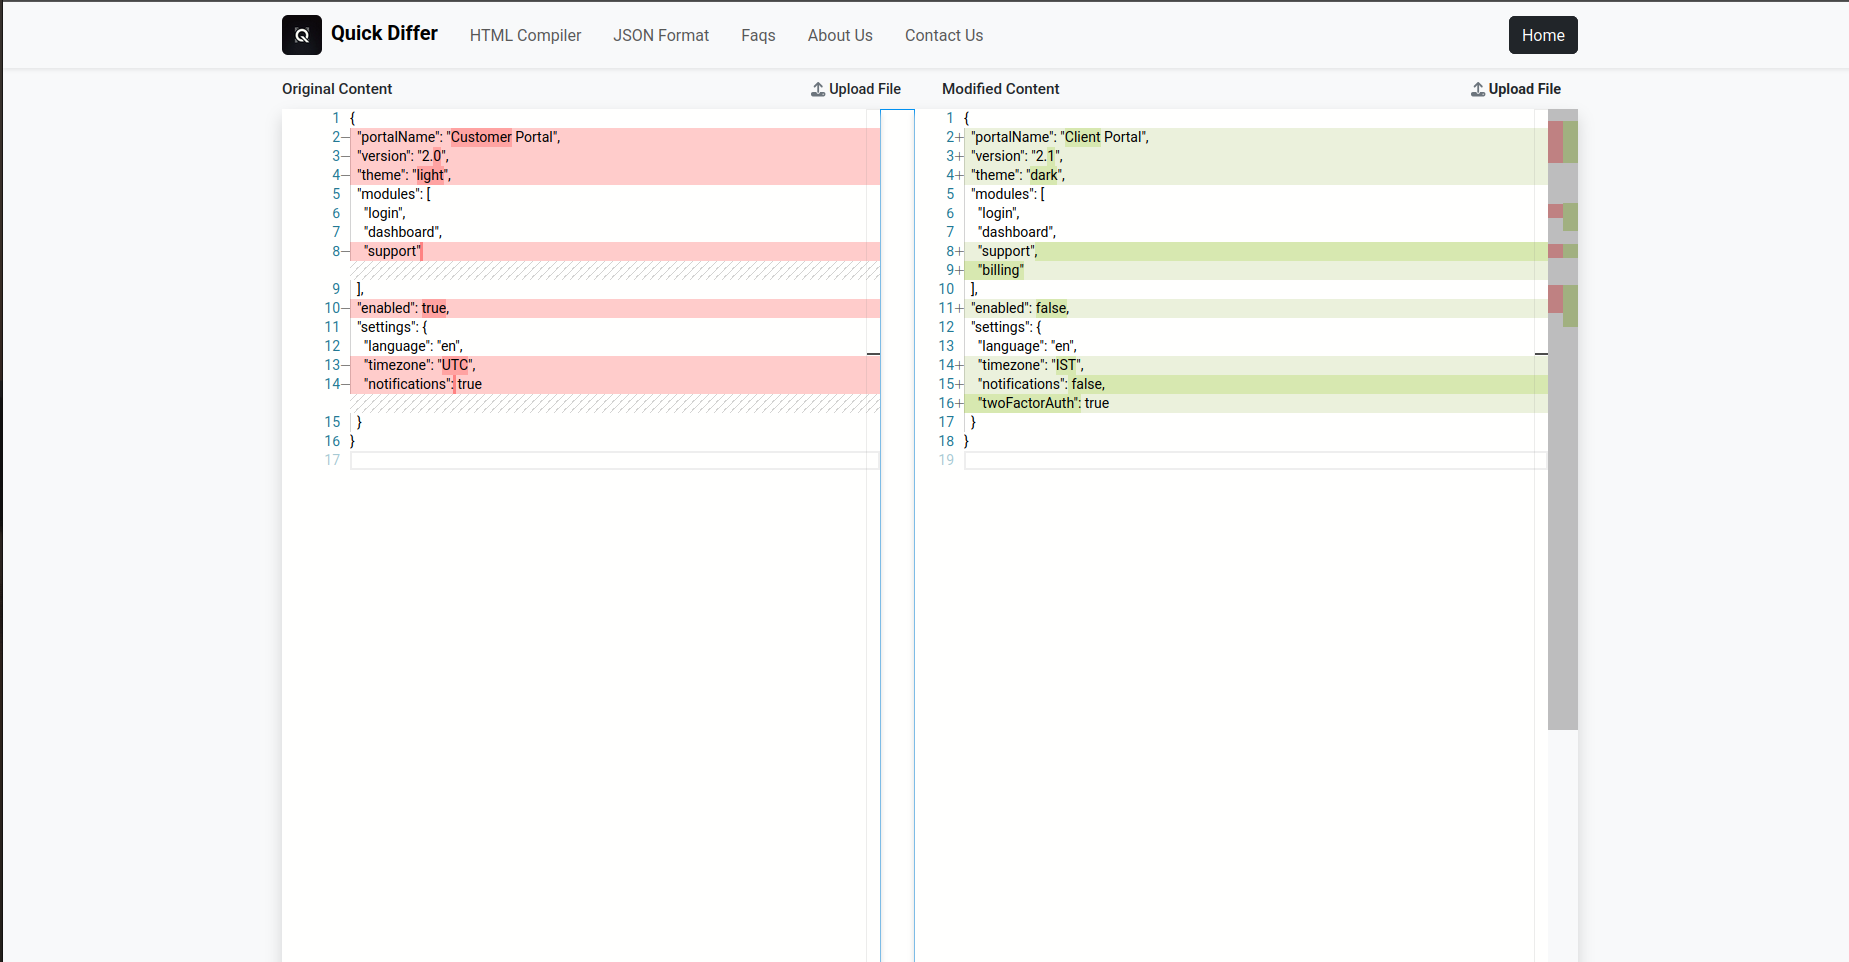Open the Contact Us page
This screenshot has height=962, width=1849.
[944, 35]
